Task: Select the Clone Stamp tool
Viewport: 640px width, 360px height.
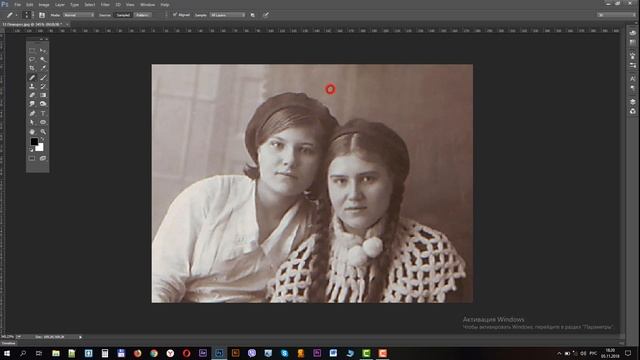Action: coord(32,86)
